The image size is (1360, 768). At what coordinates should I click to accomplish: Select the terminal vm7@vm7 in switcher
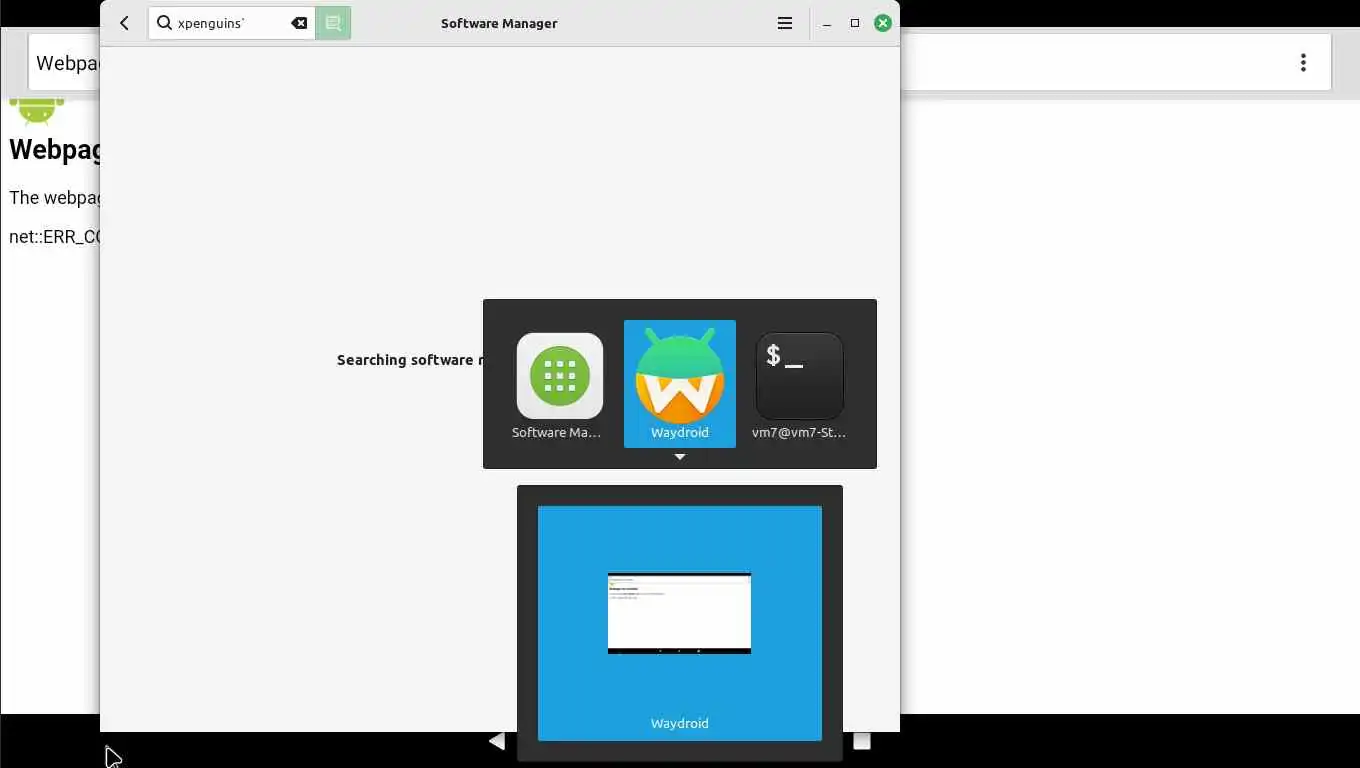click(x=800, y=384)
